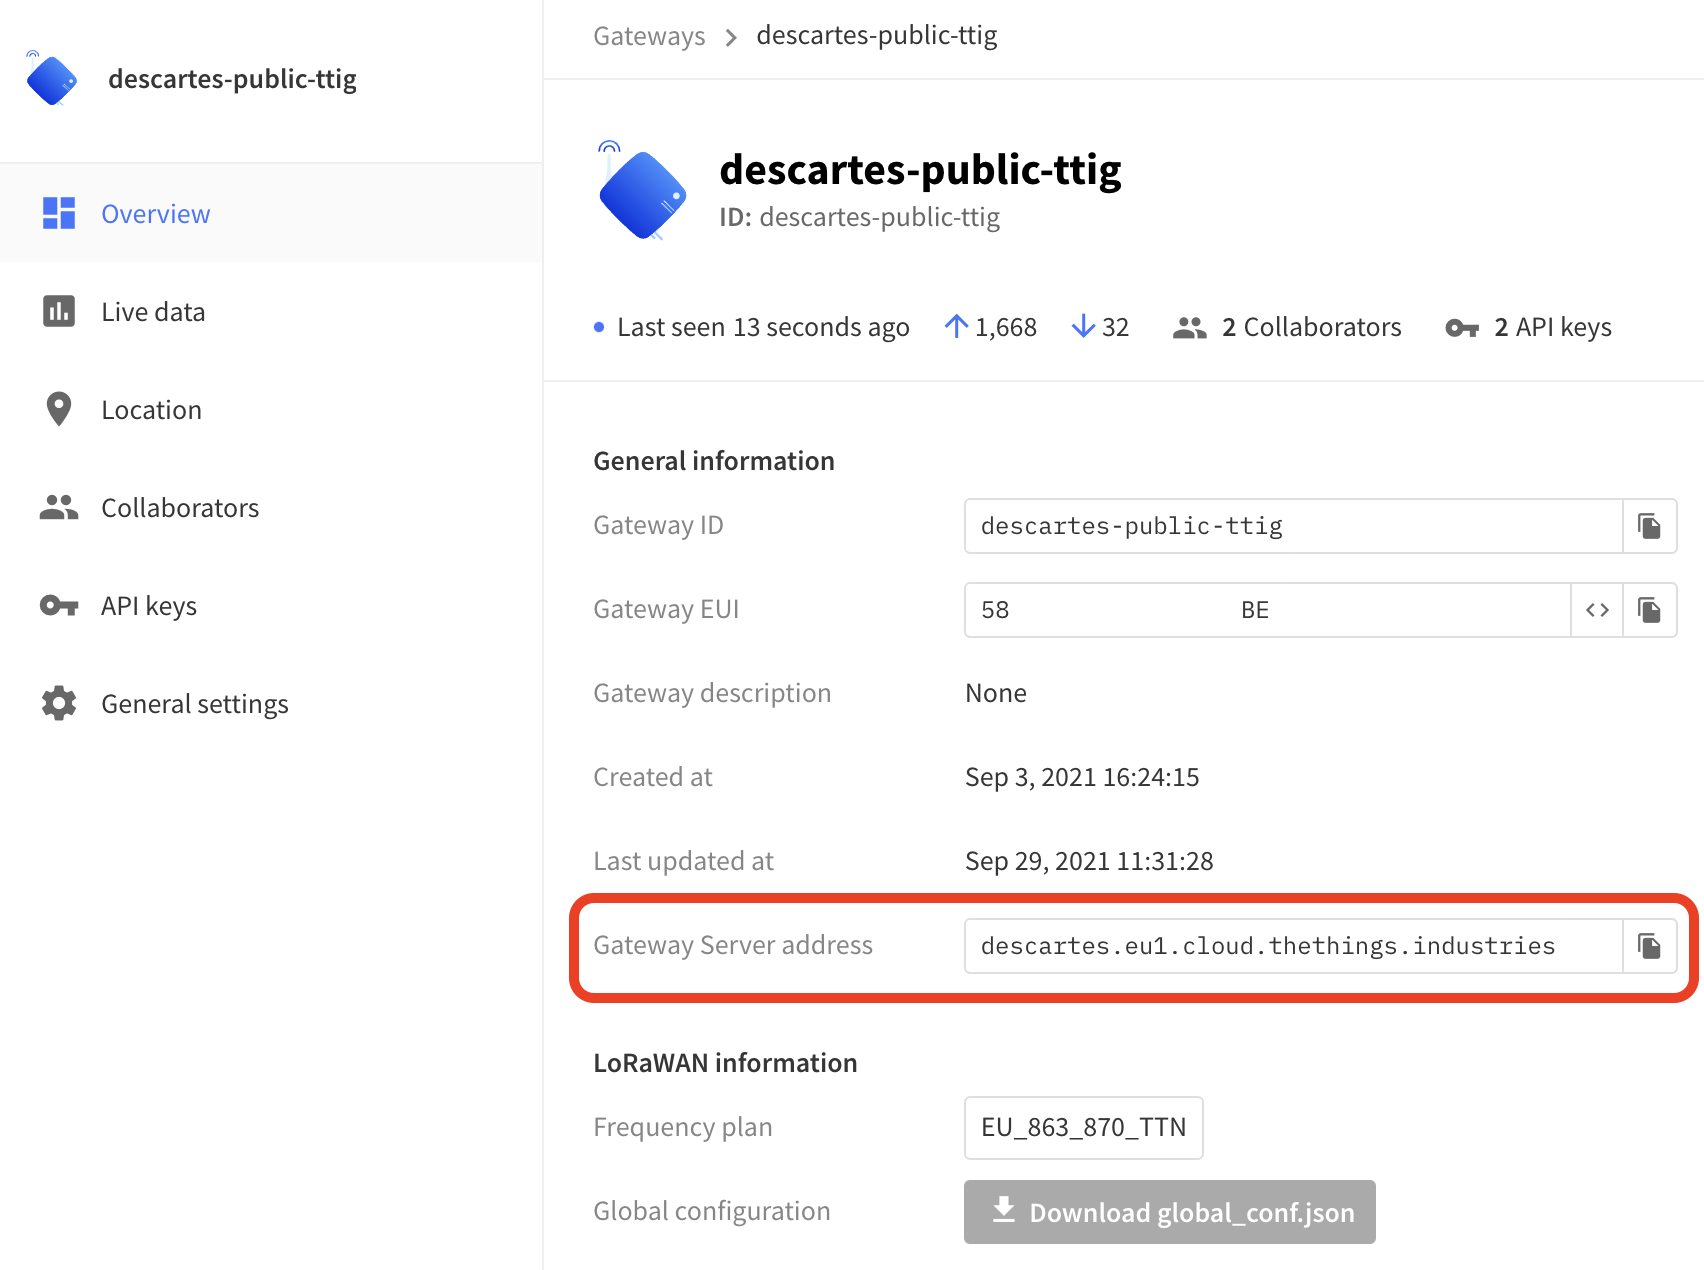Open the Overview sidebar item

coord(271,213)
